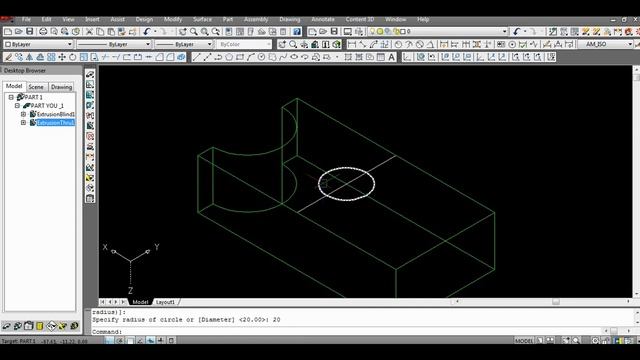Cut selection with the scissors icon
Viewport: 640px width, 360px height.
coord(89,31)
